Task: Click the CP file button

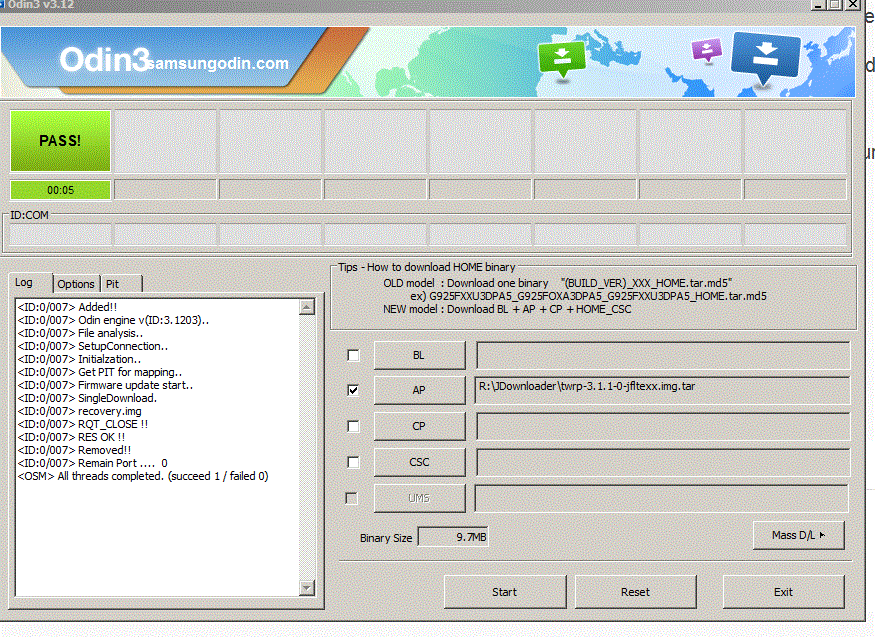Action: coord(419,426)
